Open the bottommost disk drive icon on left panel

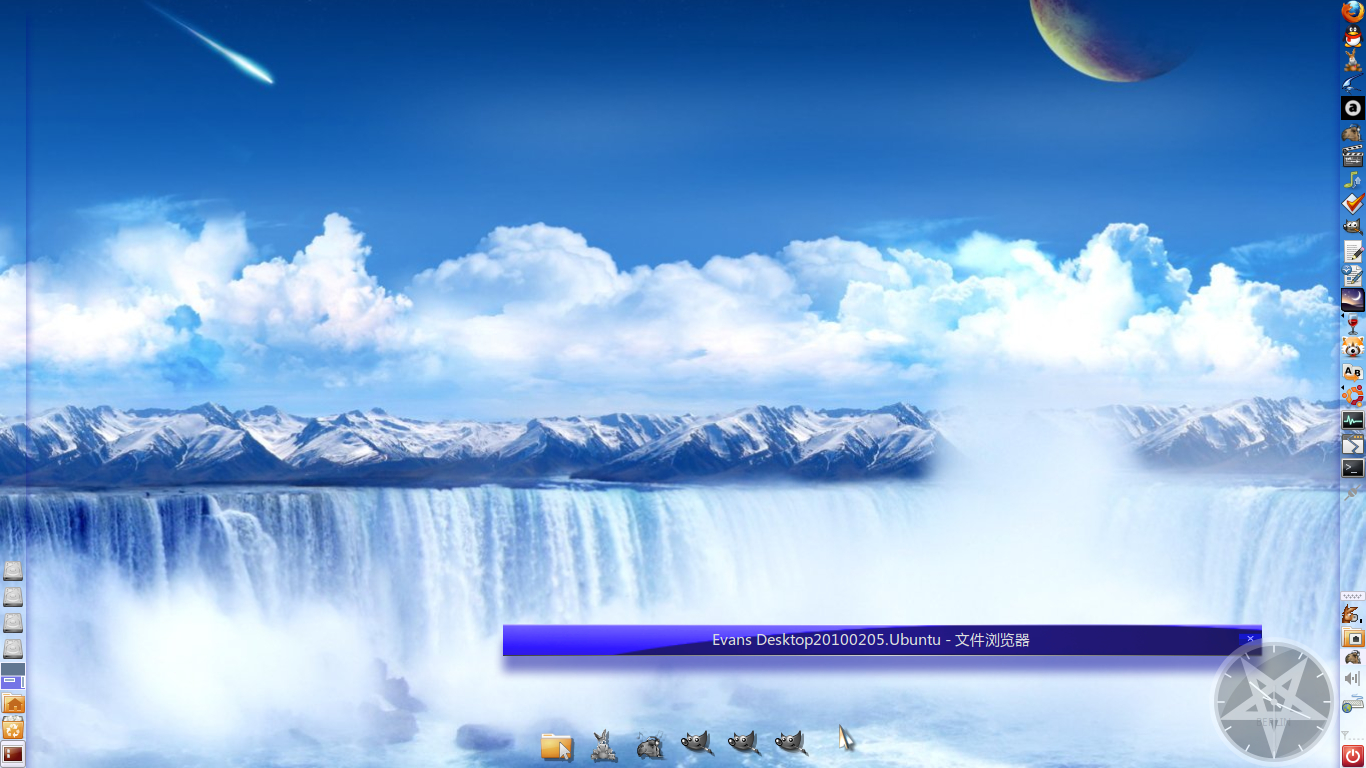coord(13,649)
